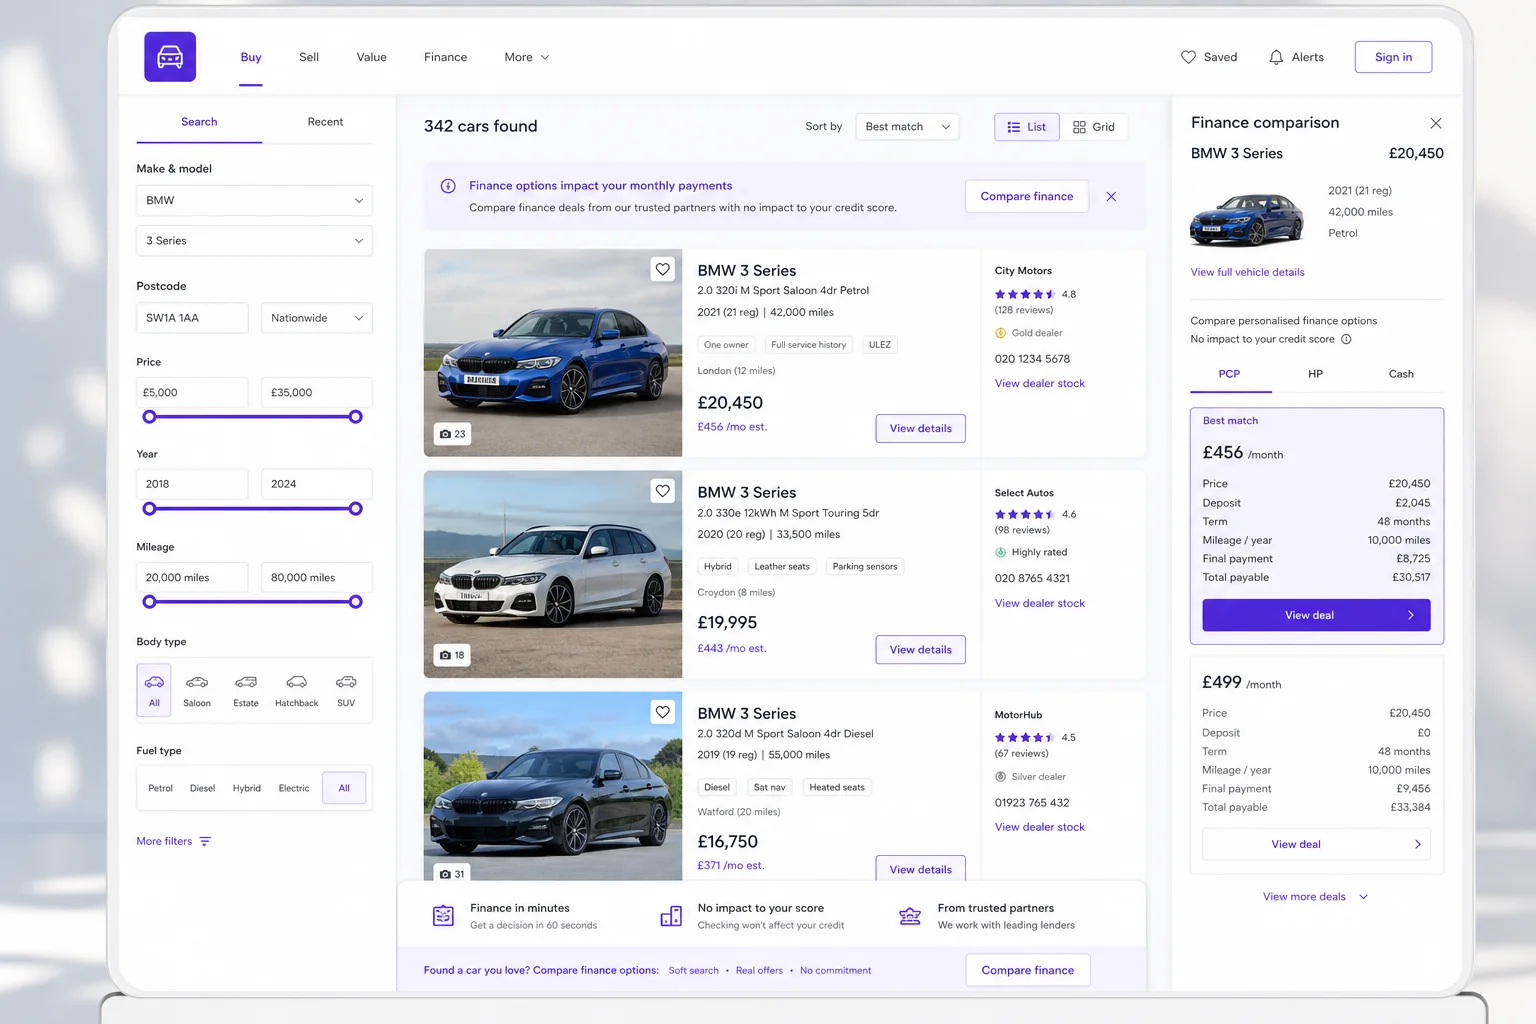Screen dimensions: 1536x1024
Task: Switch to the HP finance tab
Action: (1315, 374)
